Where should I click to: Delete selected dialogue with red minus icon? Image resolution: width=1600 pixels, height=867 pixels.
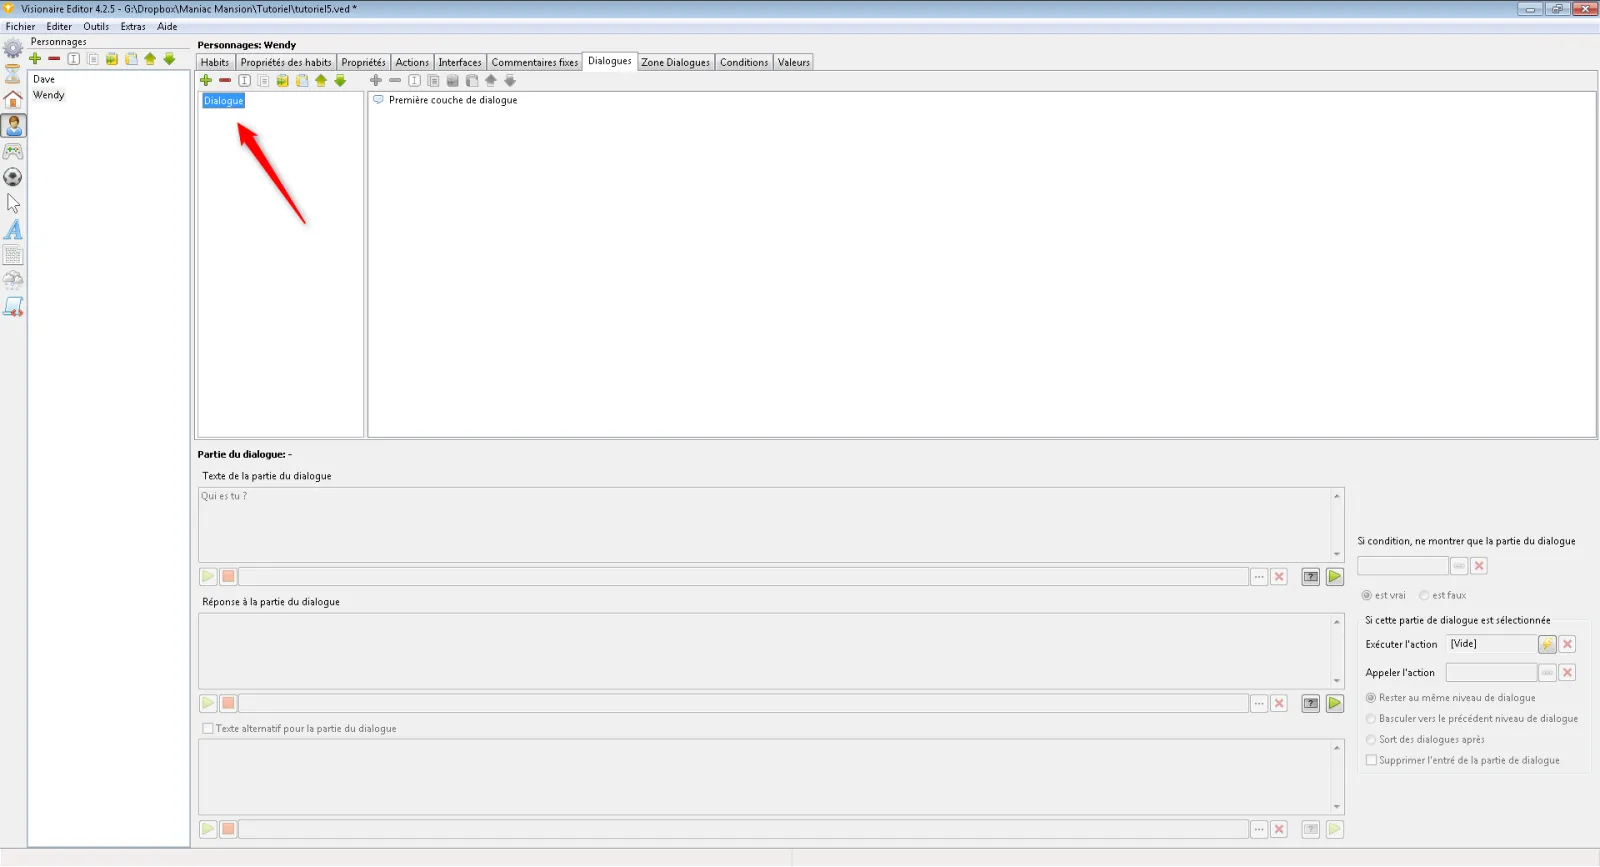coord(225,81)
